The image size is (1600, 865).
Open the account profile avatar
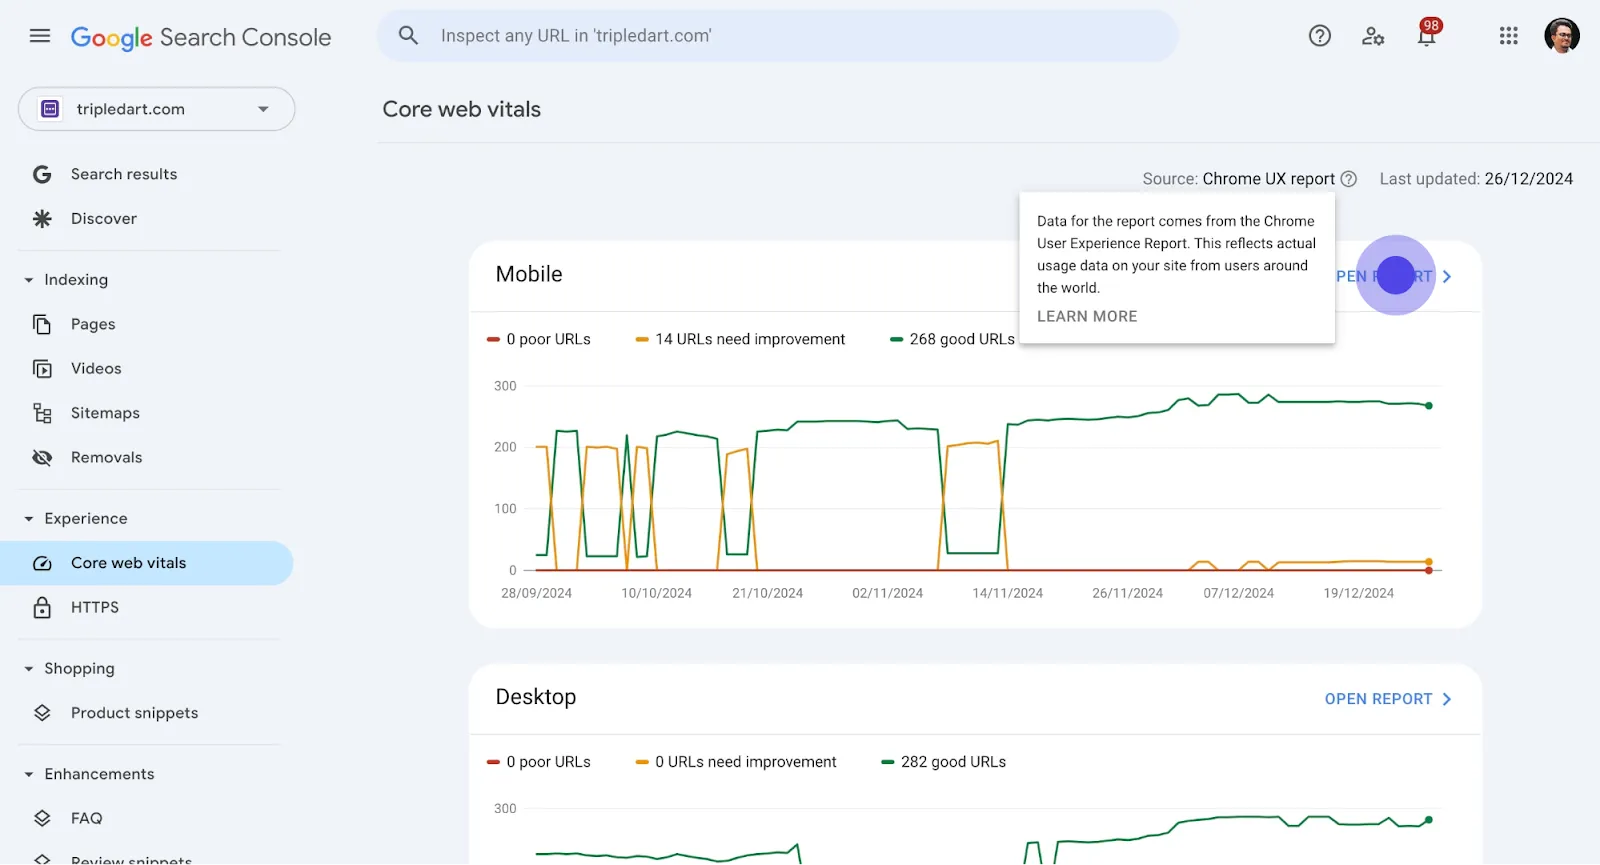pyautogui.click(x=1562, y=36)
